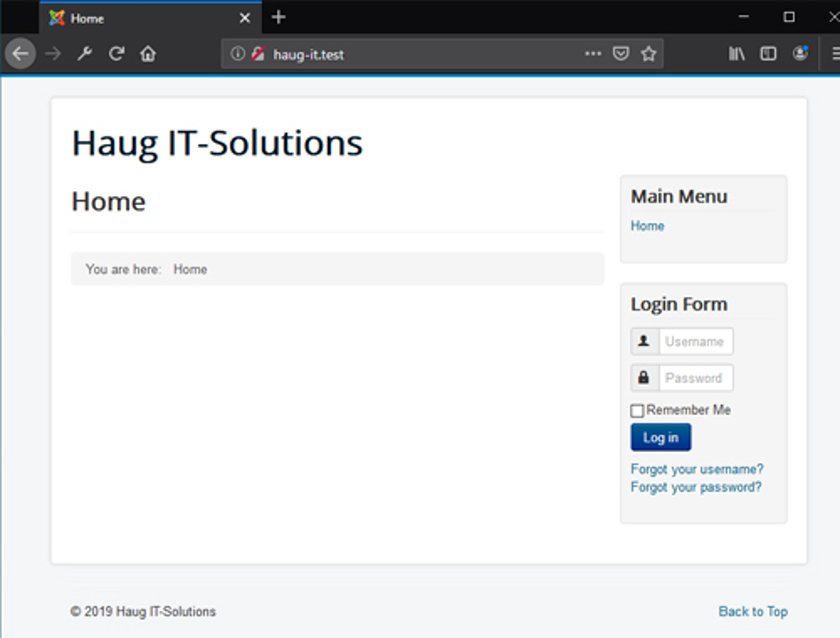Viewport: 840px width, 638px height.
Task: Save page to Pocket icon
Action: tap(621, 54)
